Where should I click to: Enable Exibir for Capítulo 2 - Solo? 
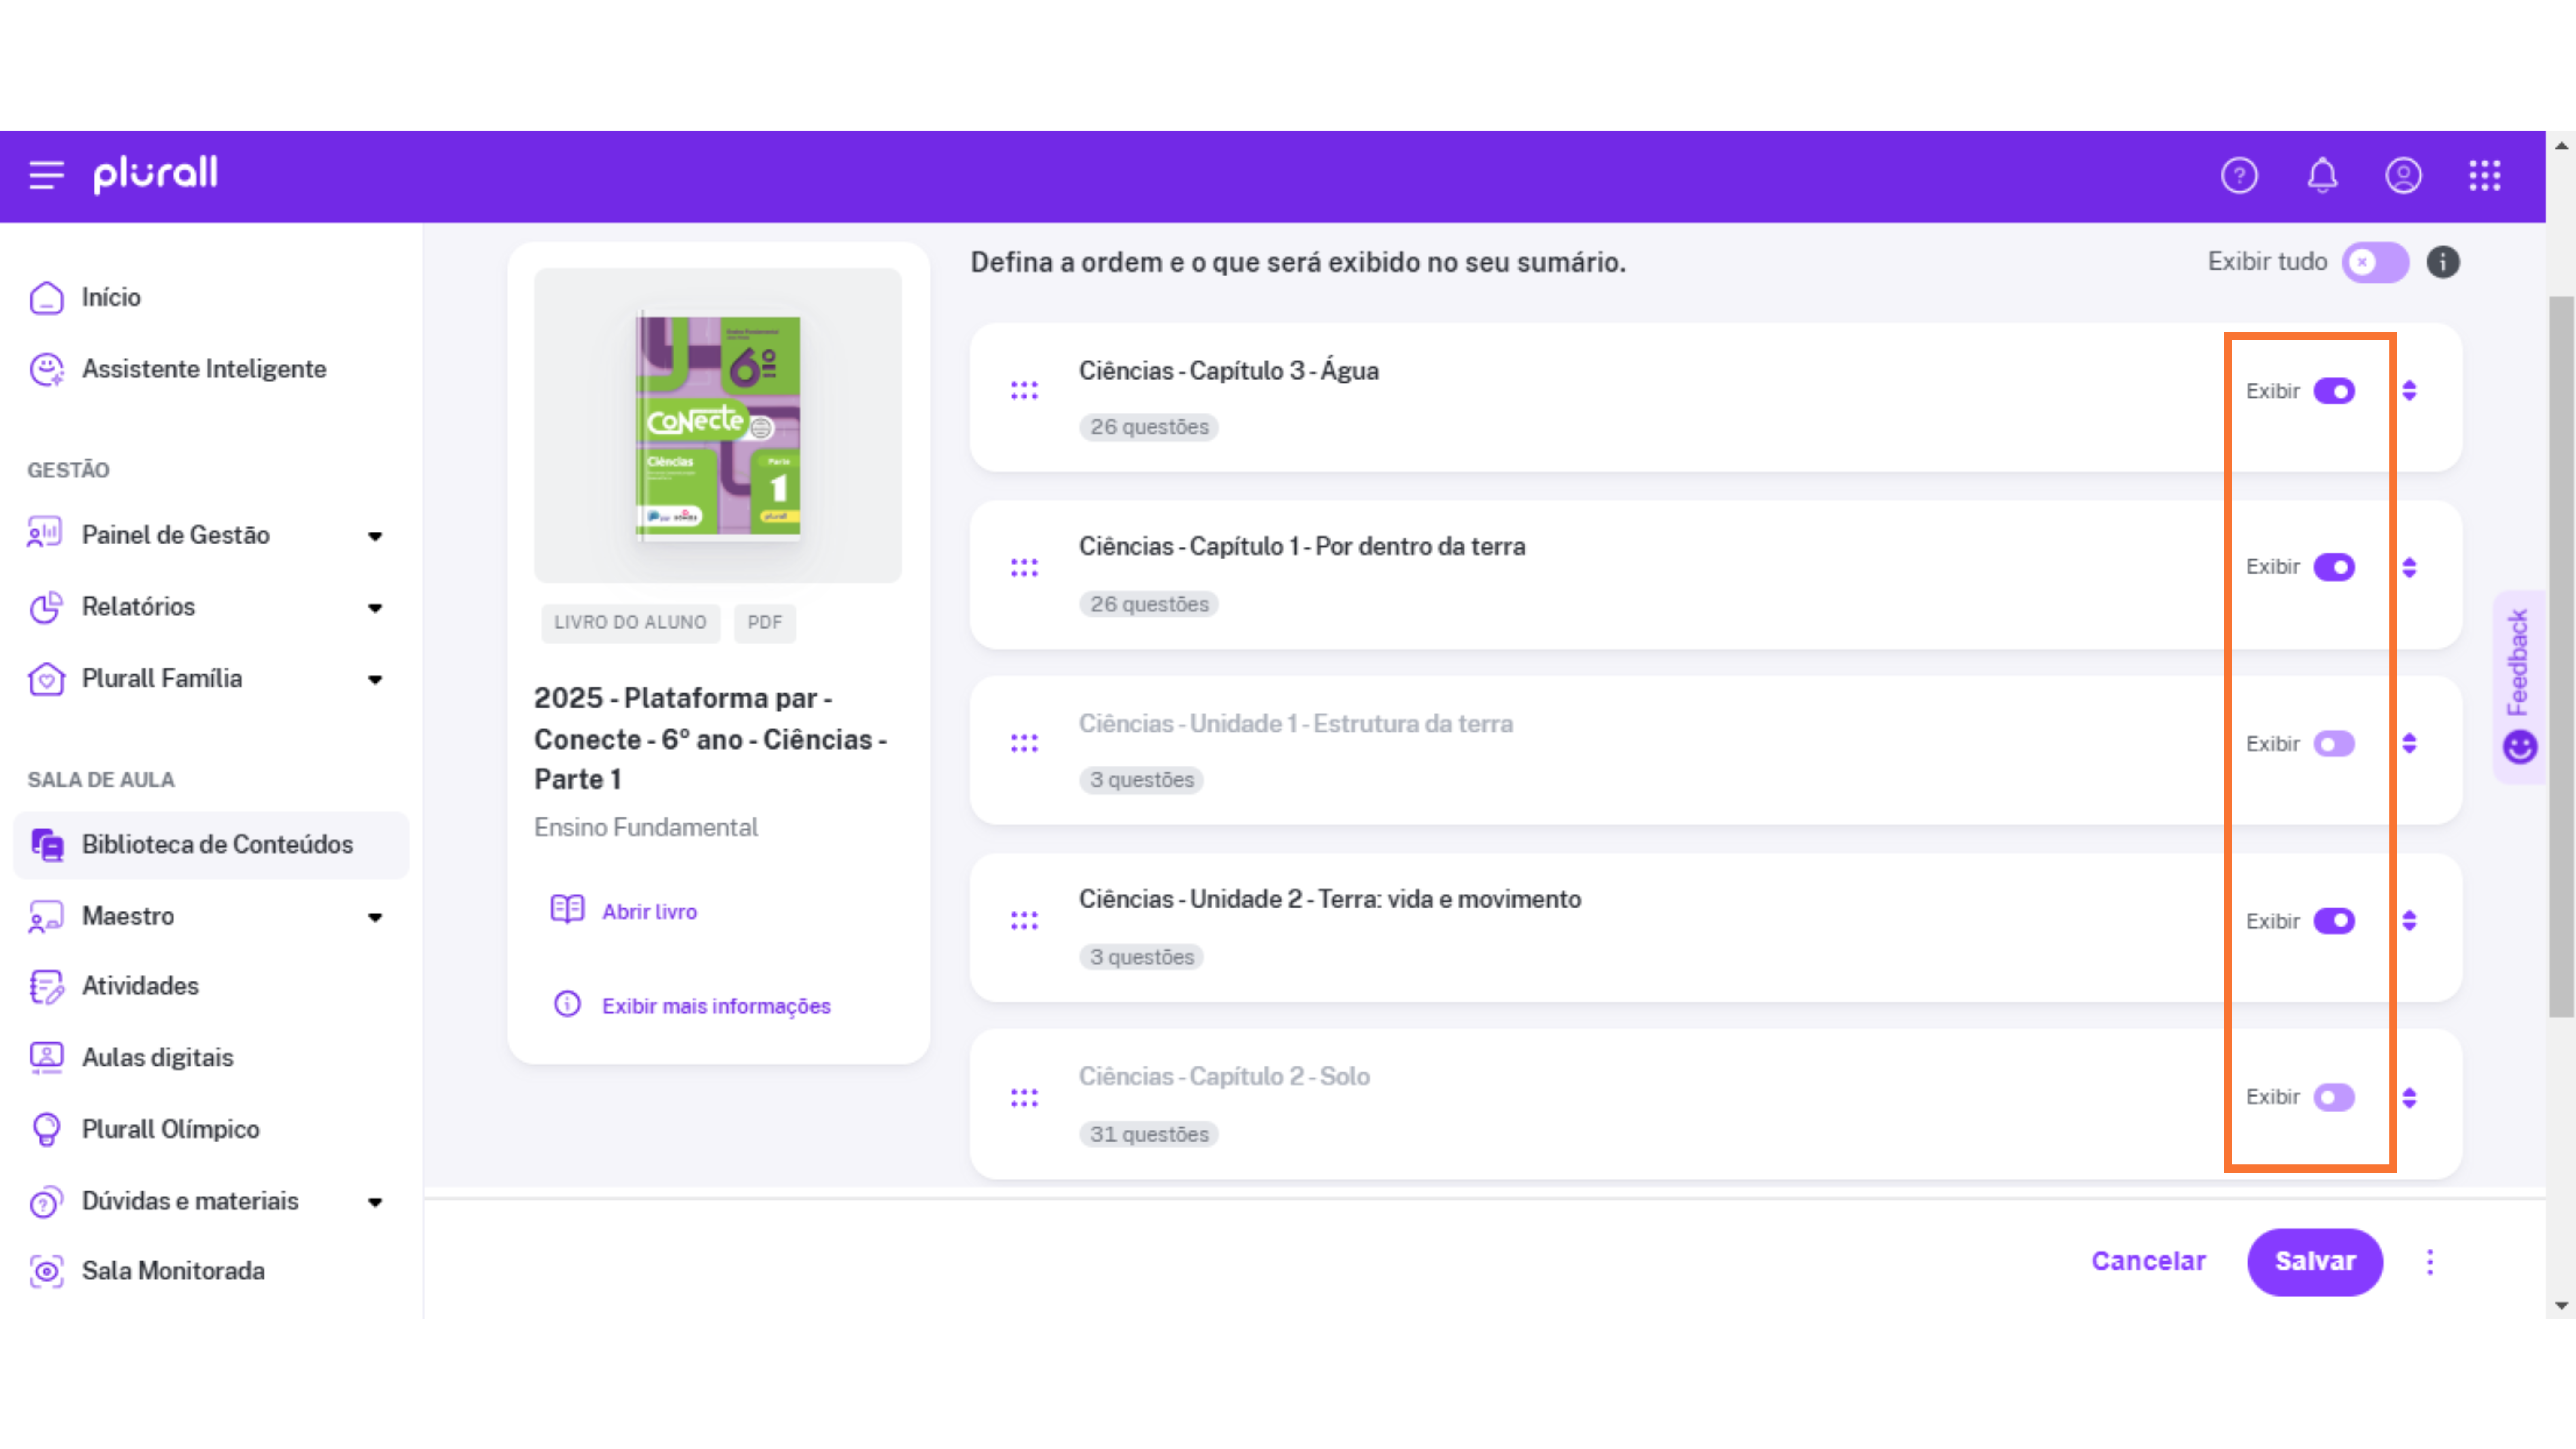2334,1097
